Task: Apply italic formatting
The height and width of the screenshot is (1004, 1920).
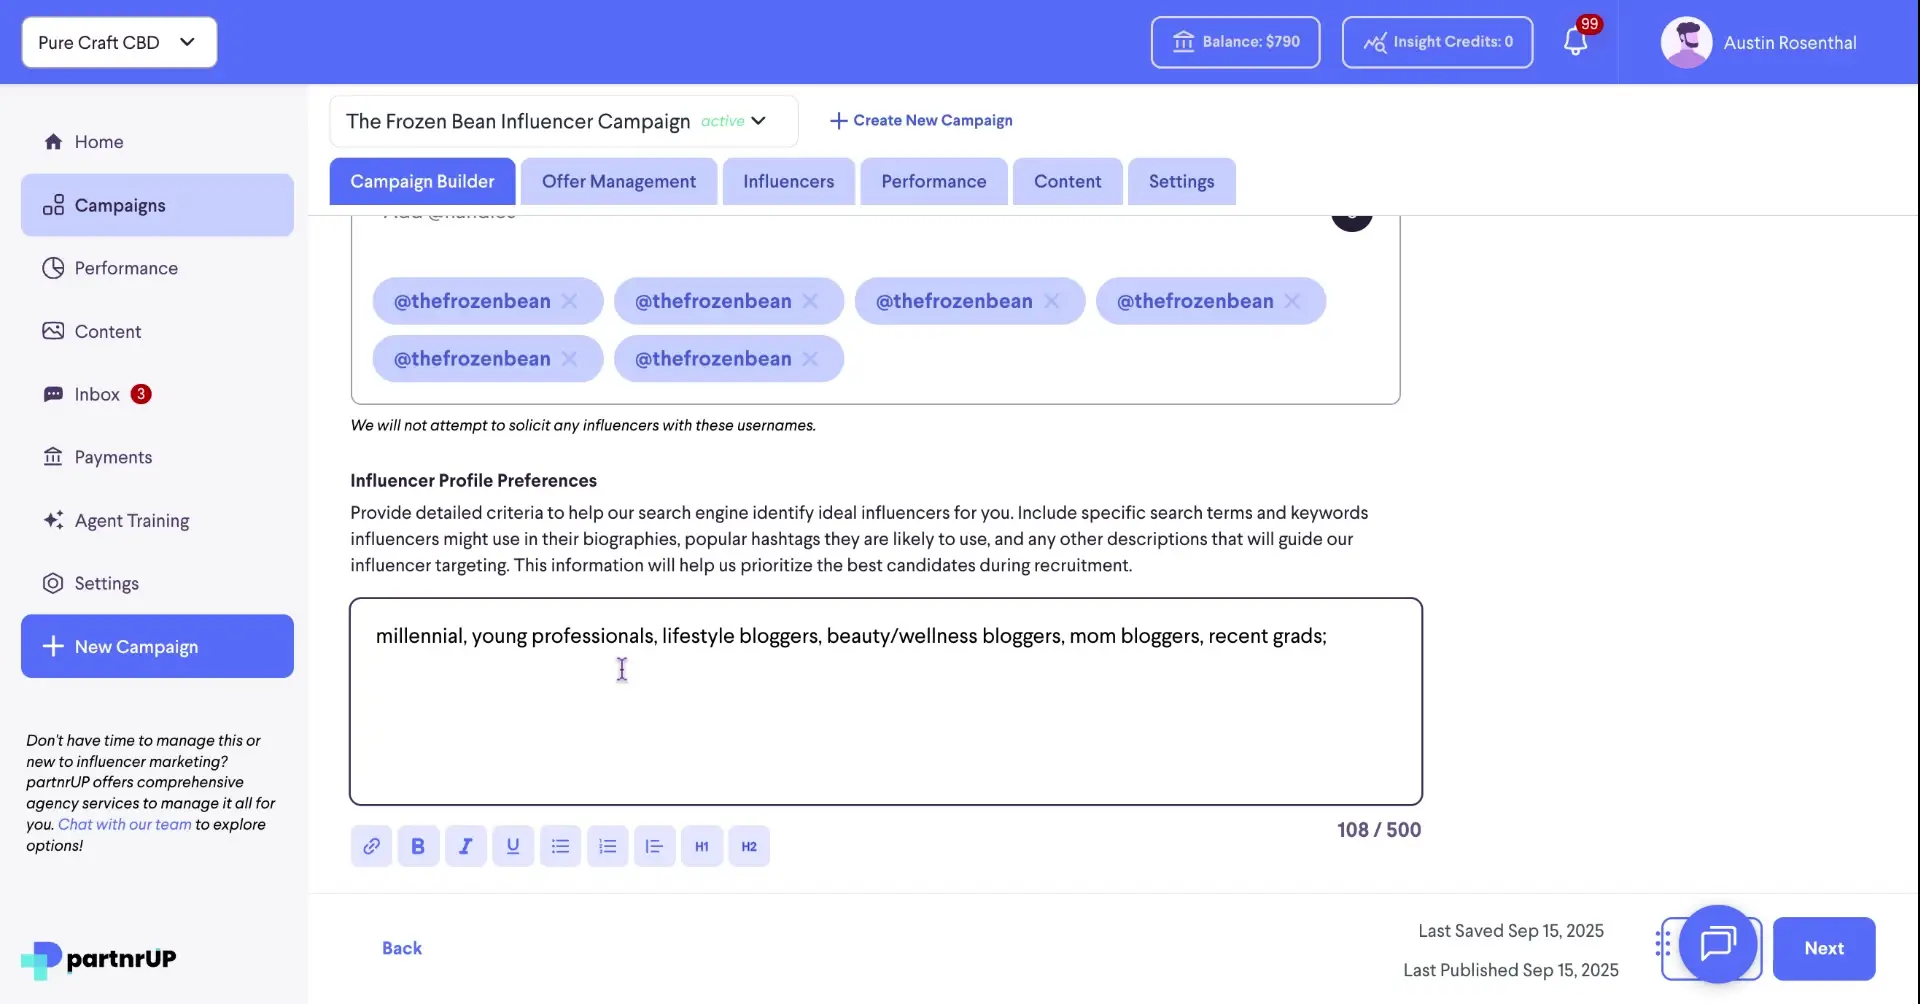Action: click(465, 845)
